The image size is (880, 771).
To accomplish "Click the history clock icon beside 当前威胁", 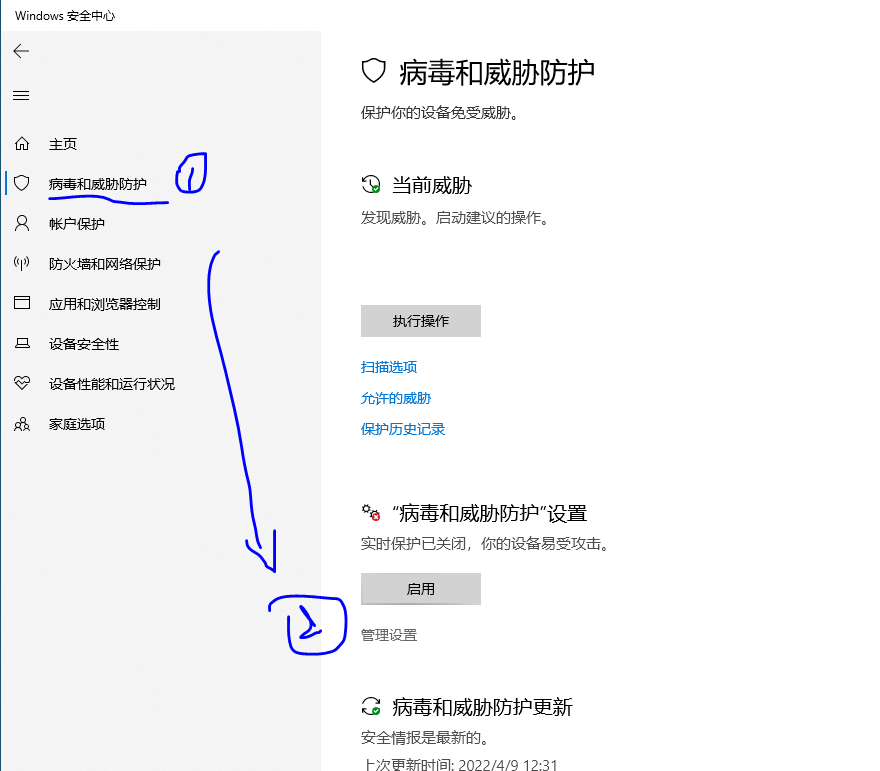I will [371, 185].
